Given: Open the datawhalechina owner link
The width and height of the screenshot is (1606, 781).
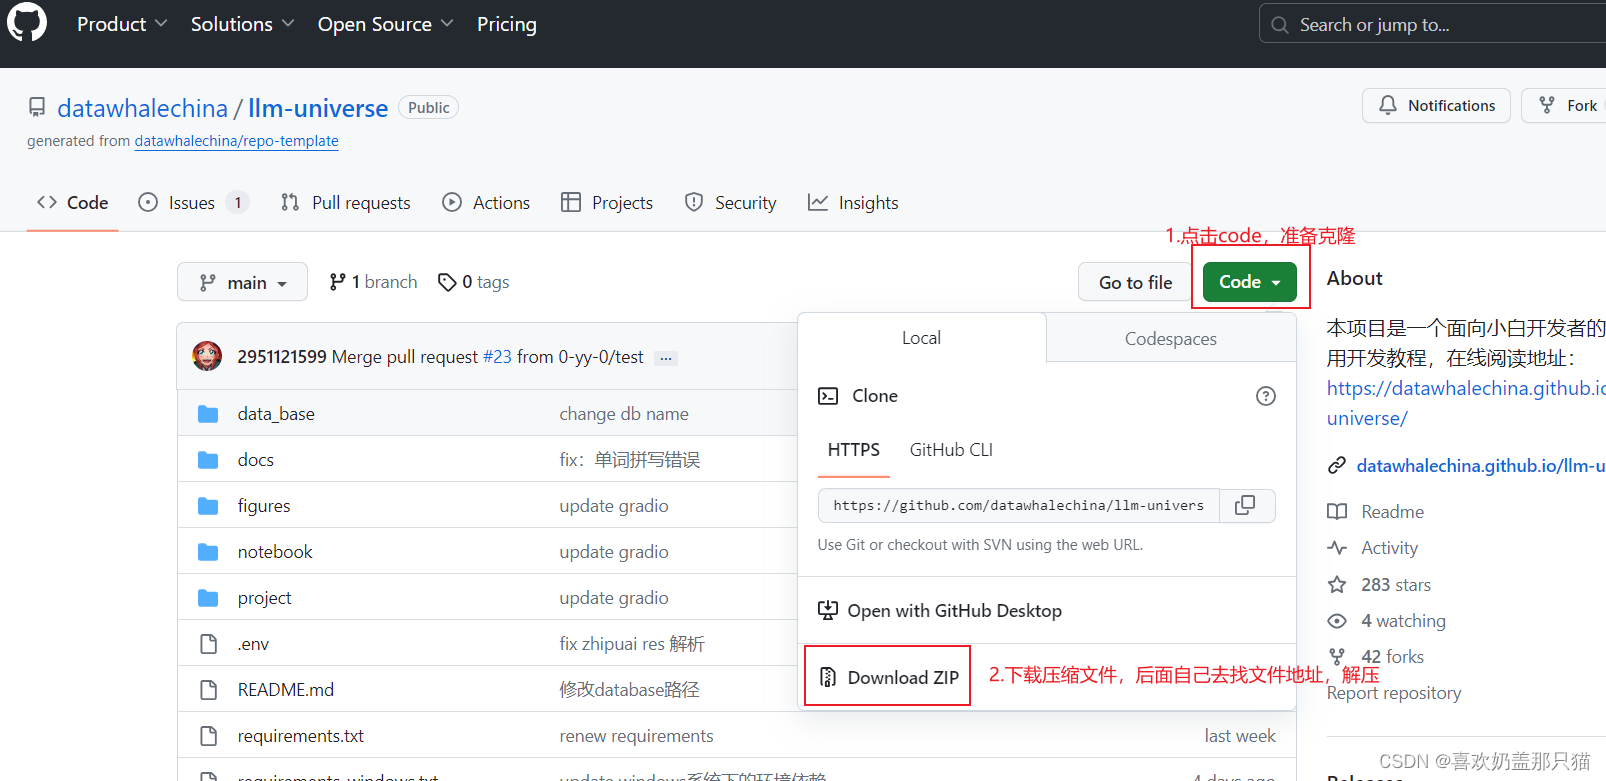Looking at the screenshot, I should coord(142,108).
